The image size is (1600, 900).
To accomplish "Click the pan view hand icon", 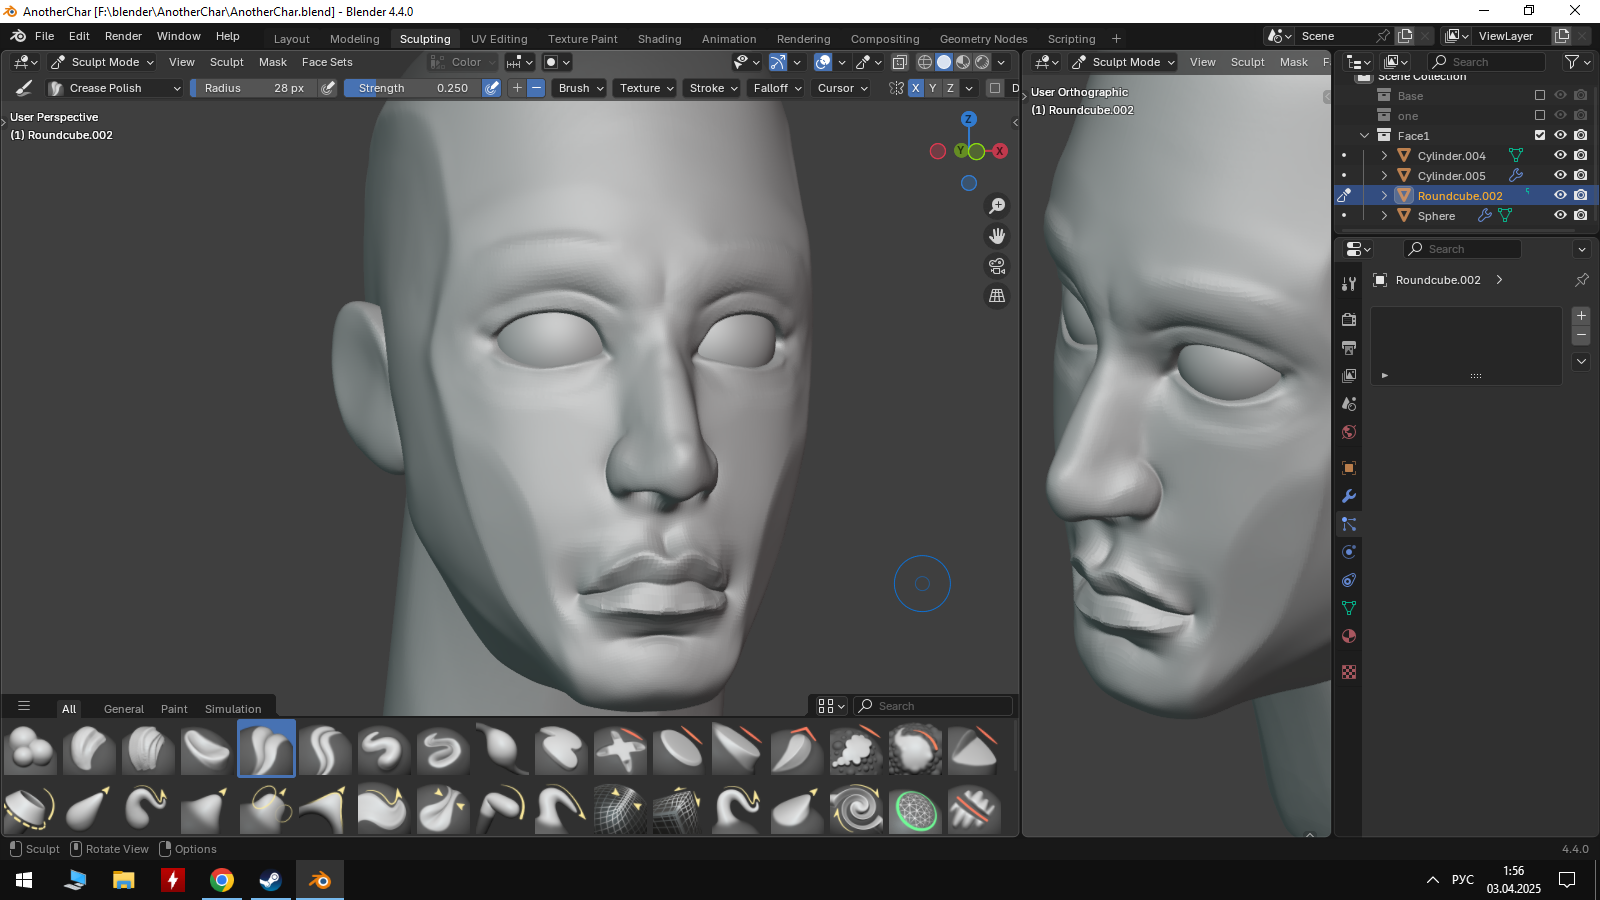I will coord(997,236).
